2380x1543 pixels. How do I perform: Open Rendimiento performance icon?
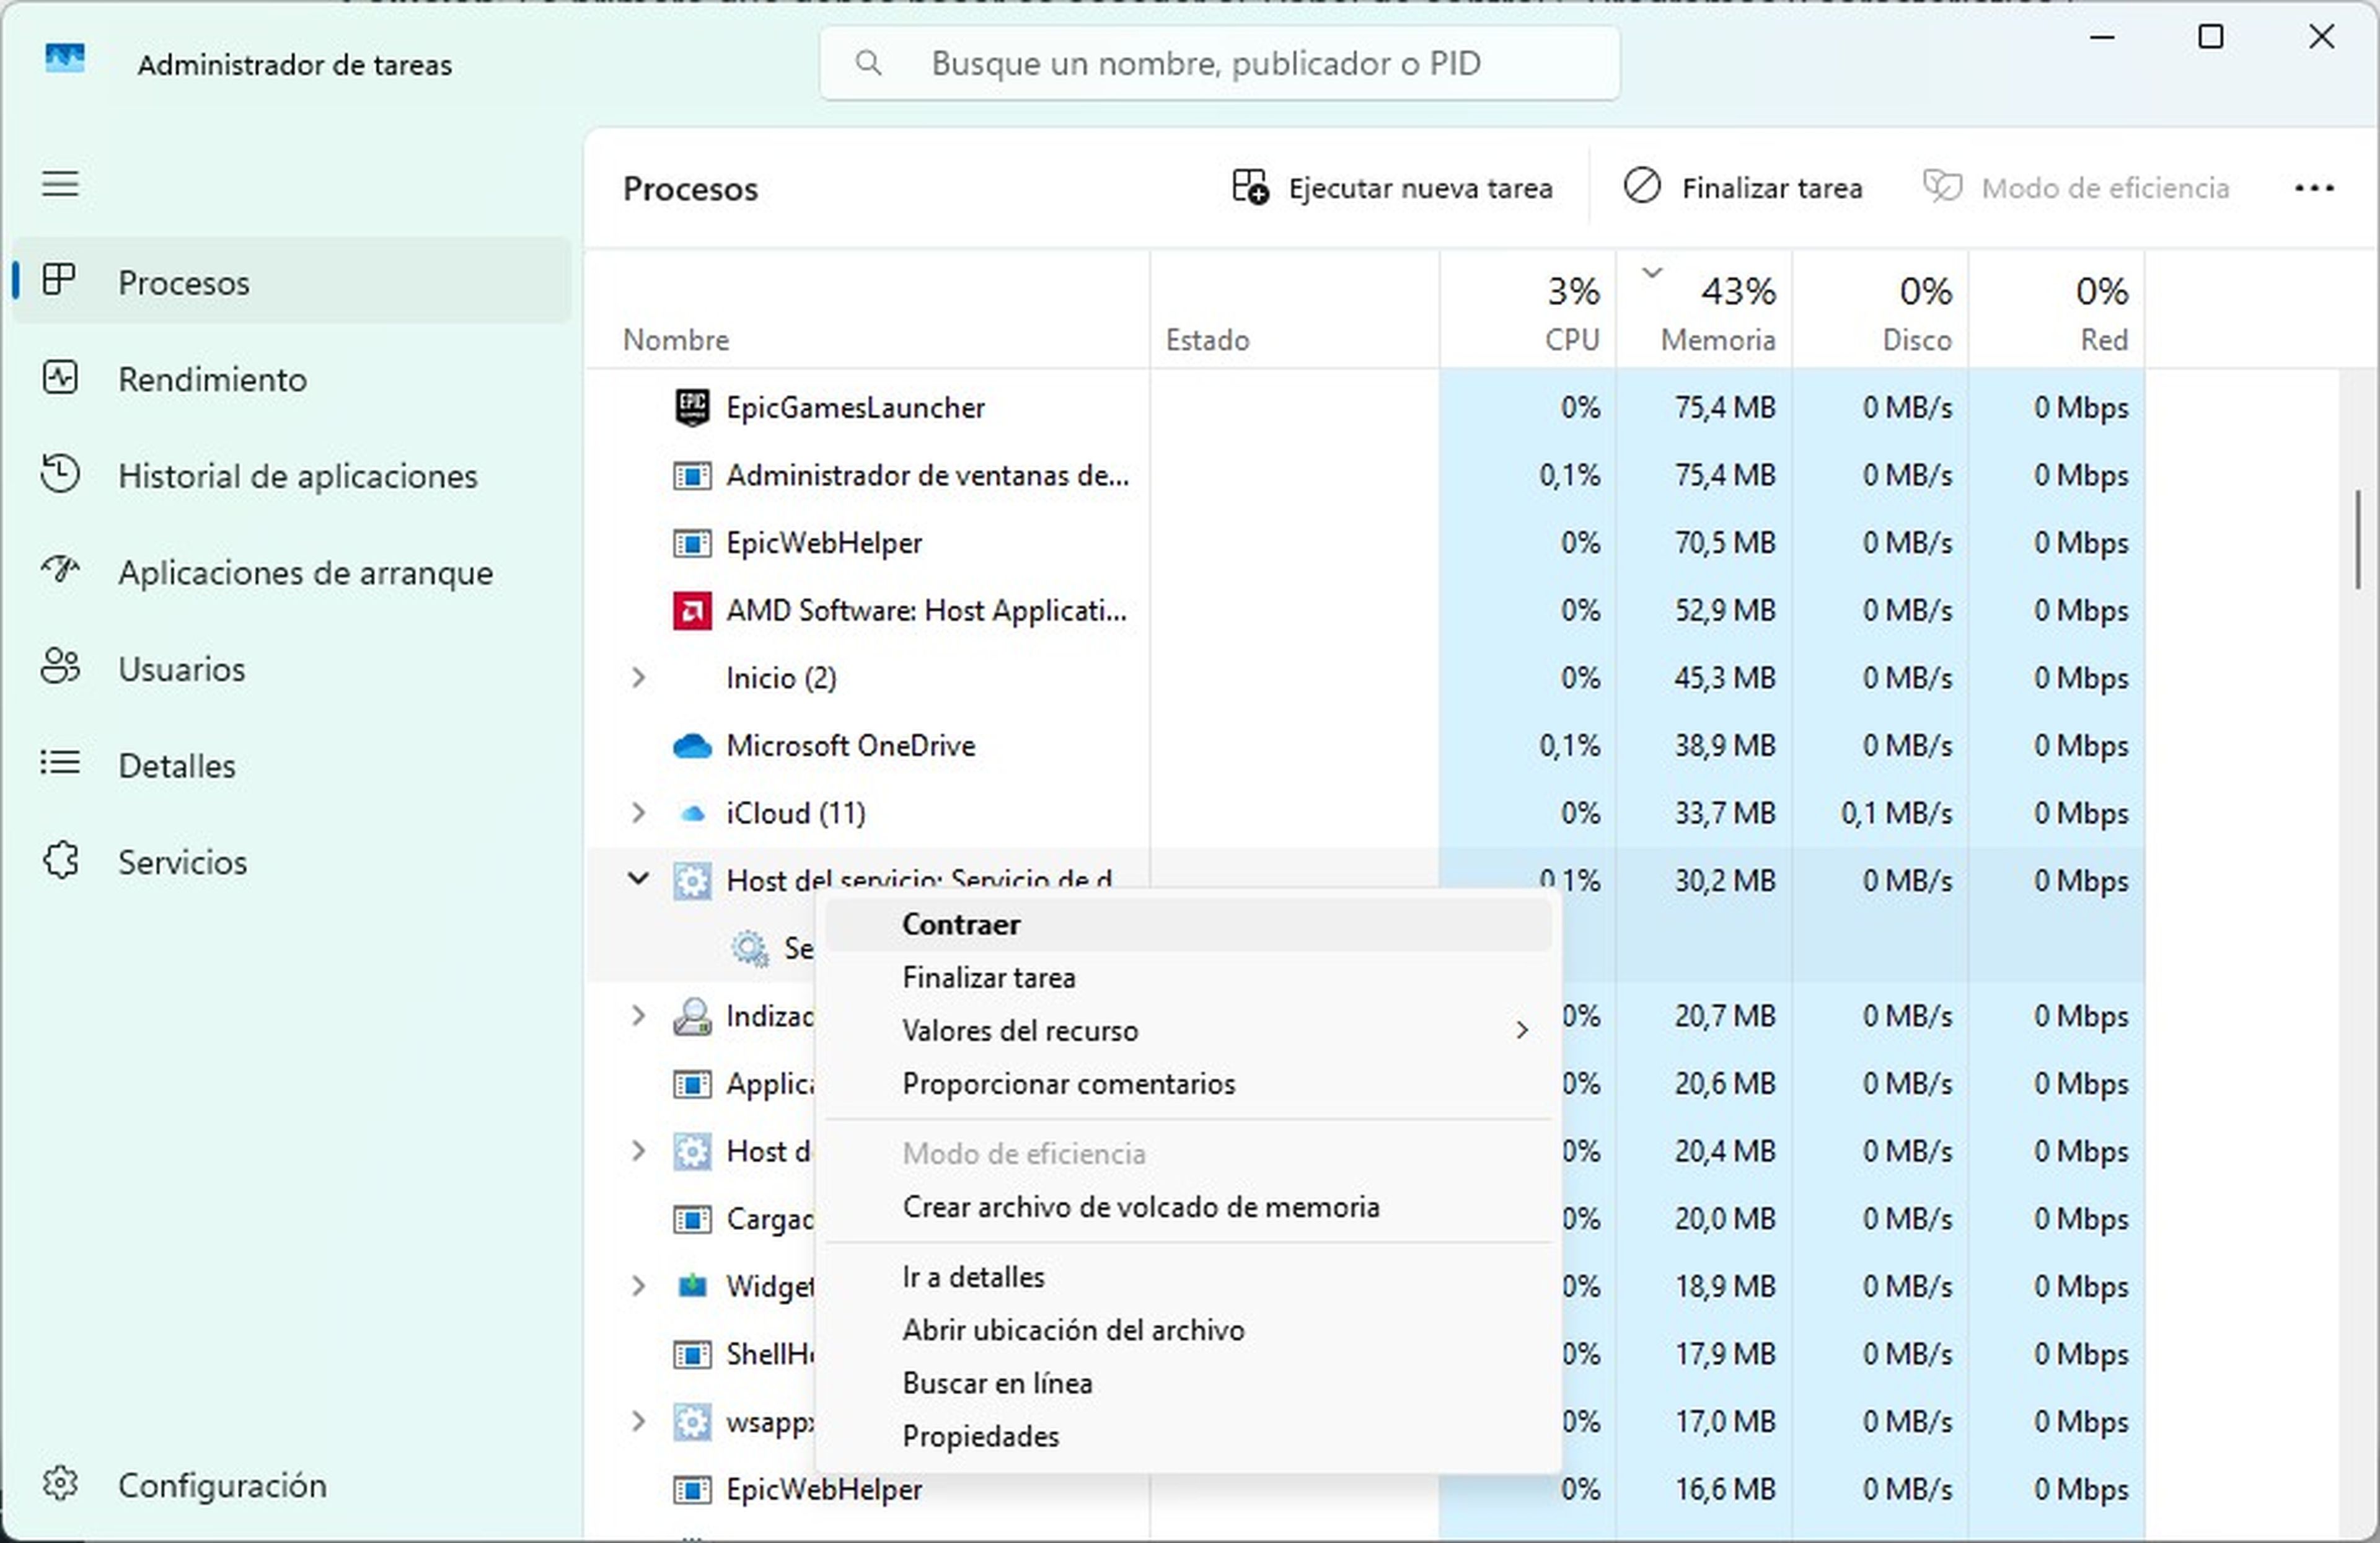pyautogui.click(x=59, y=377)
